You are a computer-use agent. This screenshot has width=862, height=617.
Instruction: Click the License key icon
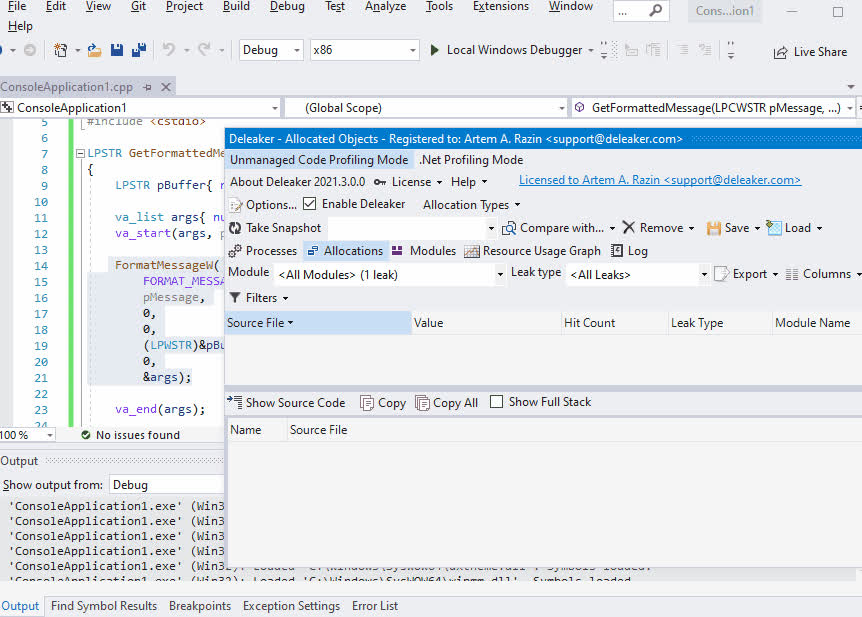tap(380, 182)
